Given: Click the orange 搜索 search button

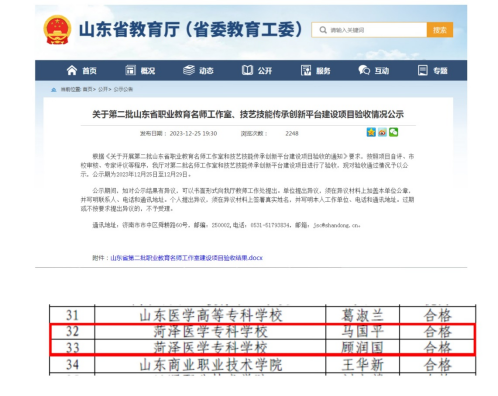Looking at the screenshot, I should [x=440, y=30].
